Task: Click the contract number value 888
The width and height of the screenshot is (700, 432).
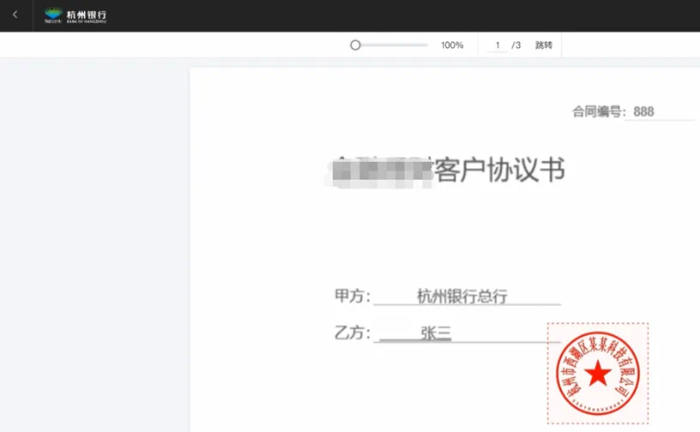Action: (x=644, y=112)
